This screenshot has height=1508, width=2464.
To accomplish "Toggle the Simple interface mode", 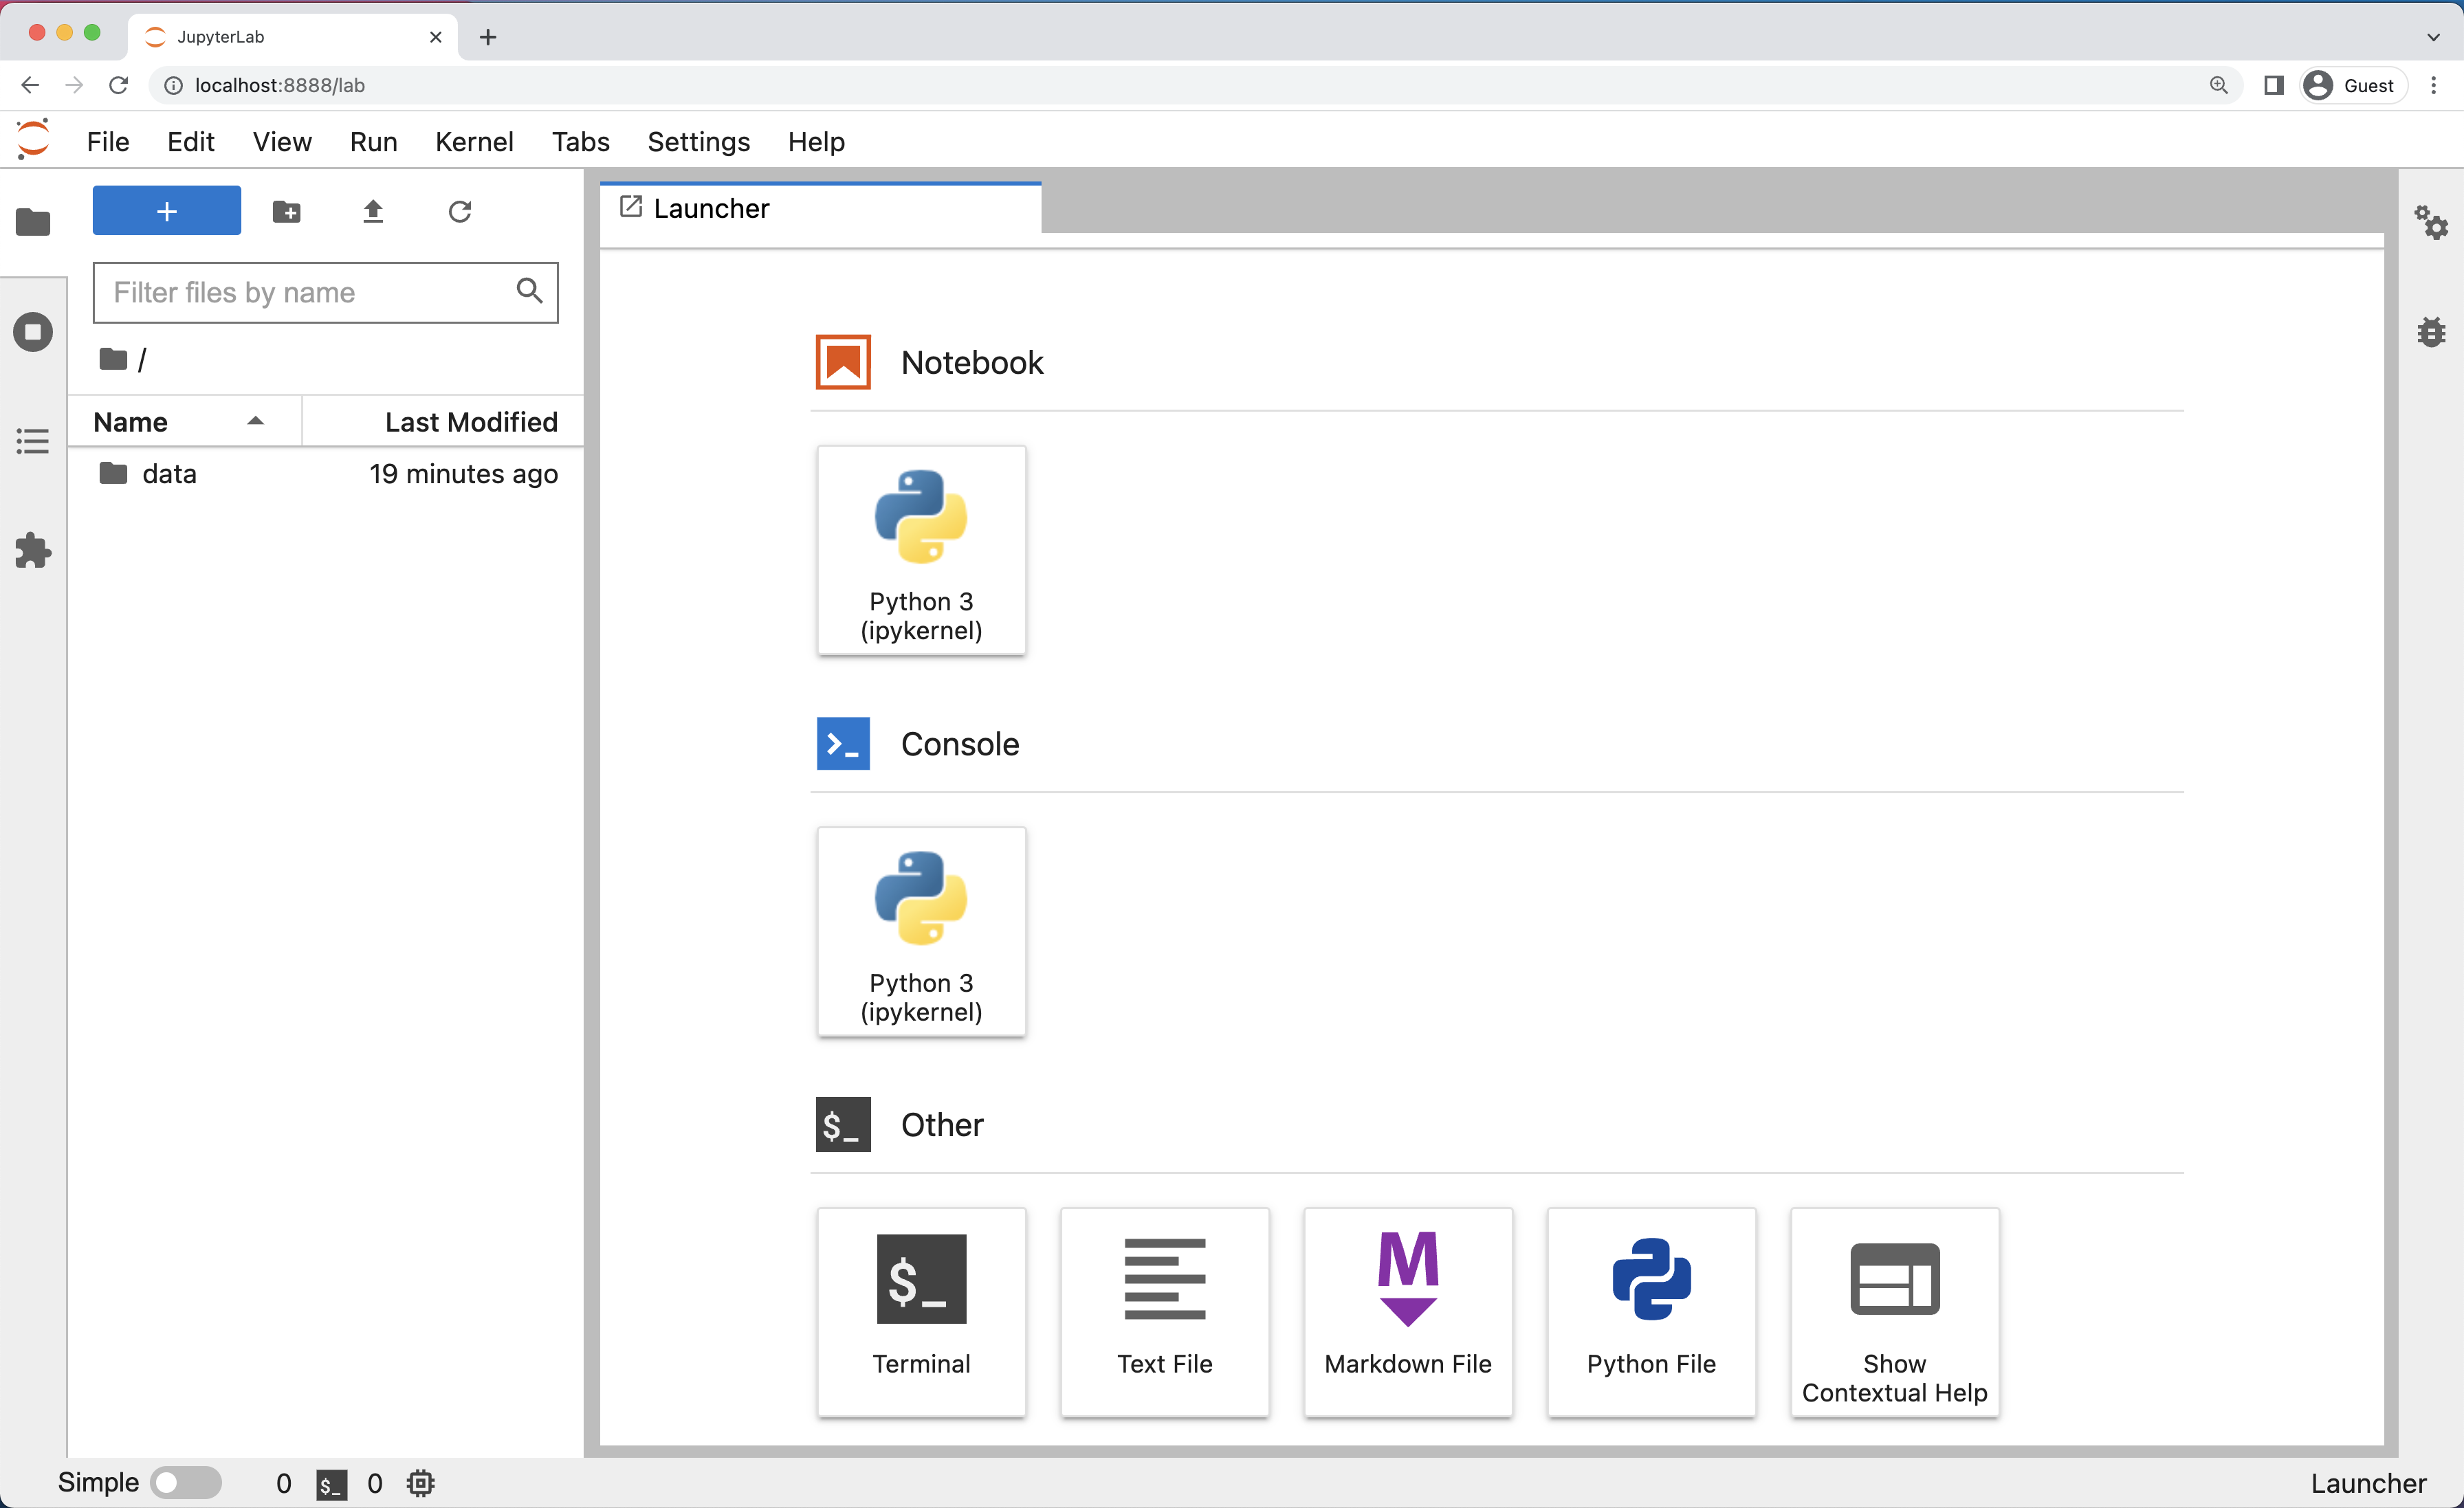I will click(183, 1480).
